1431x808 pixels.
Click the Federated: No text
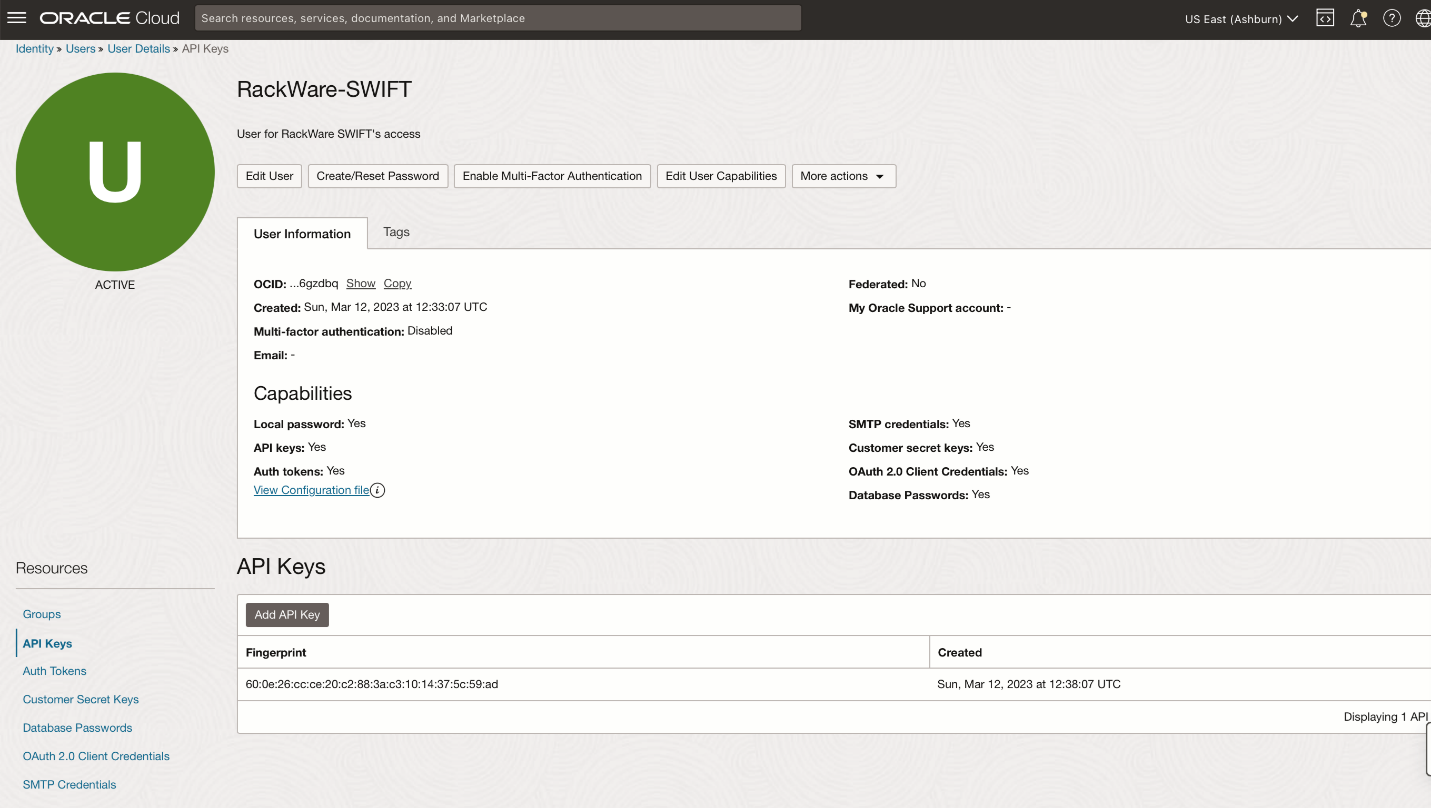pos(887,284)
